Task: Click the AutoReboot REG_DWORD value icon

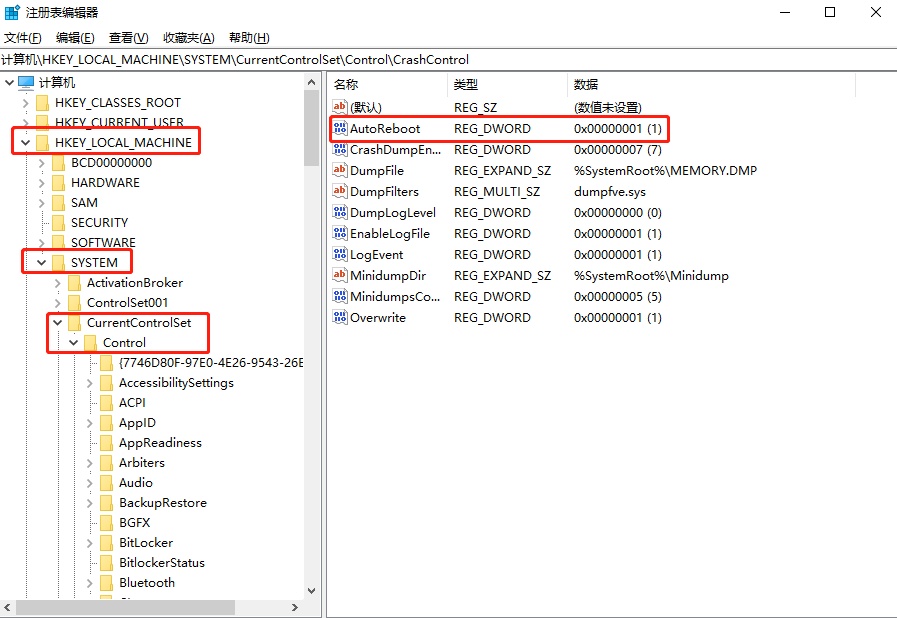Action: (340, 128)
